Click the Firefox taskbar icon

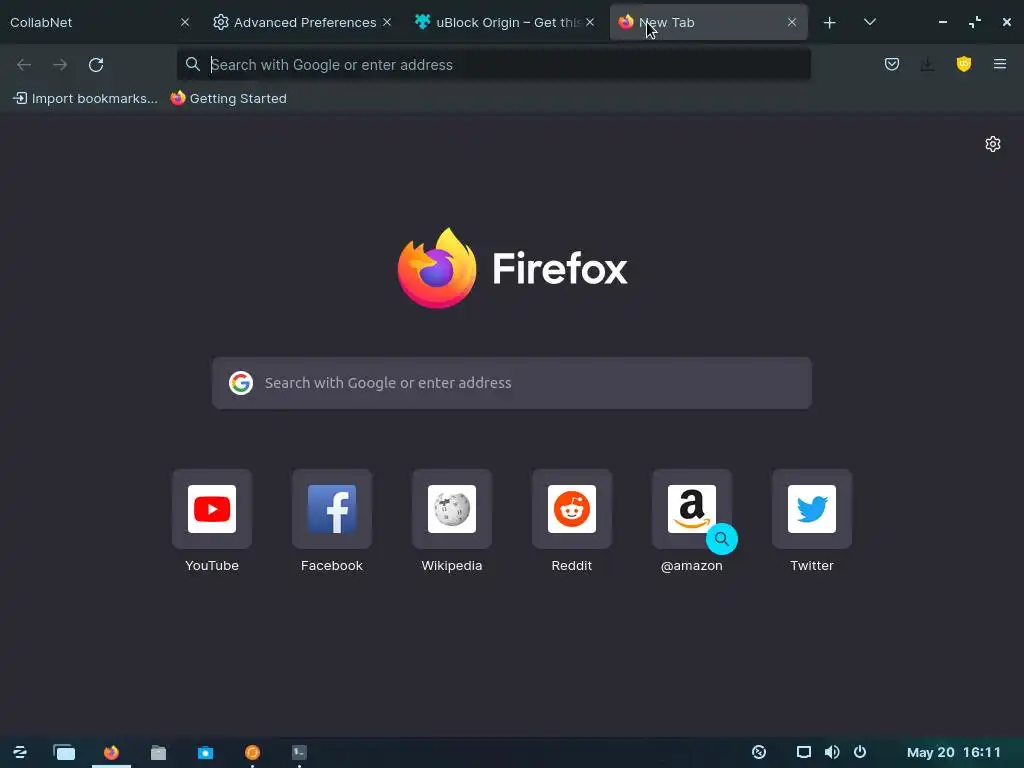pyautogui.click(x=111, y=752)
